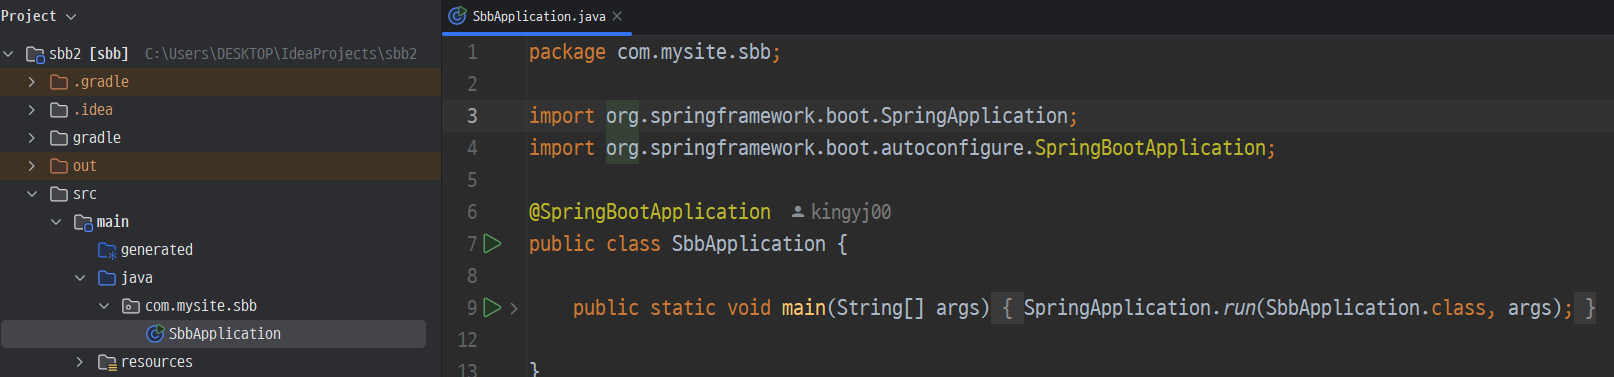Click the kingyj00 author annotation icon
The height and width of the screenshot is (377, 1614).
click(x=798, y=212)
